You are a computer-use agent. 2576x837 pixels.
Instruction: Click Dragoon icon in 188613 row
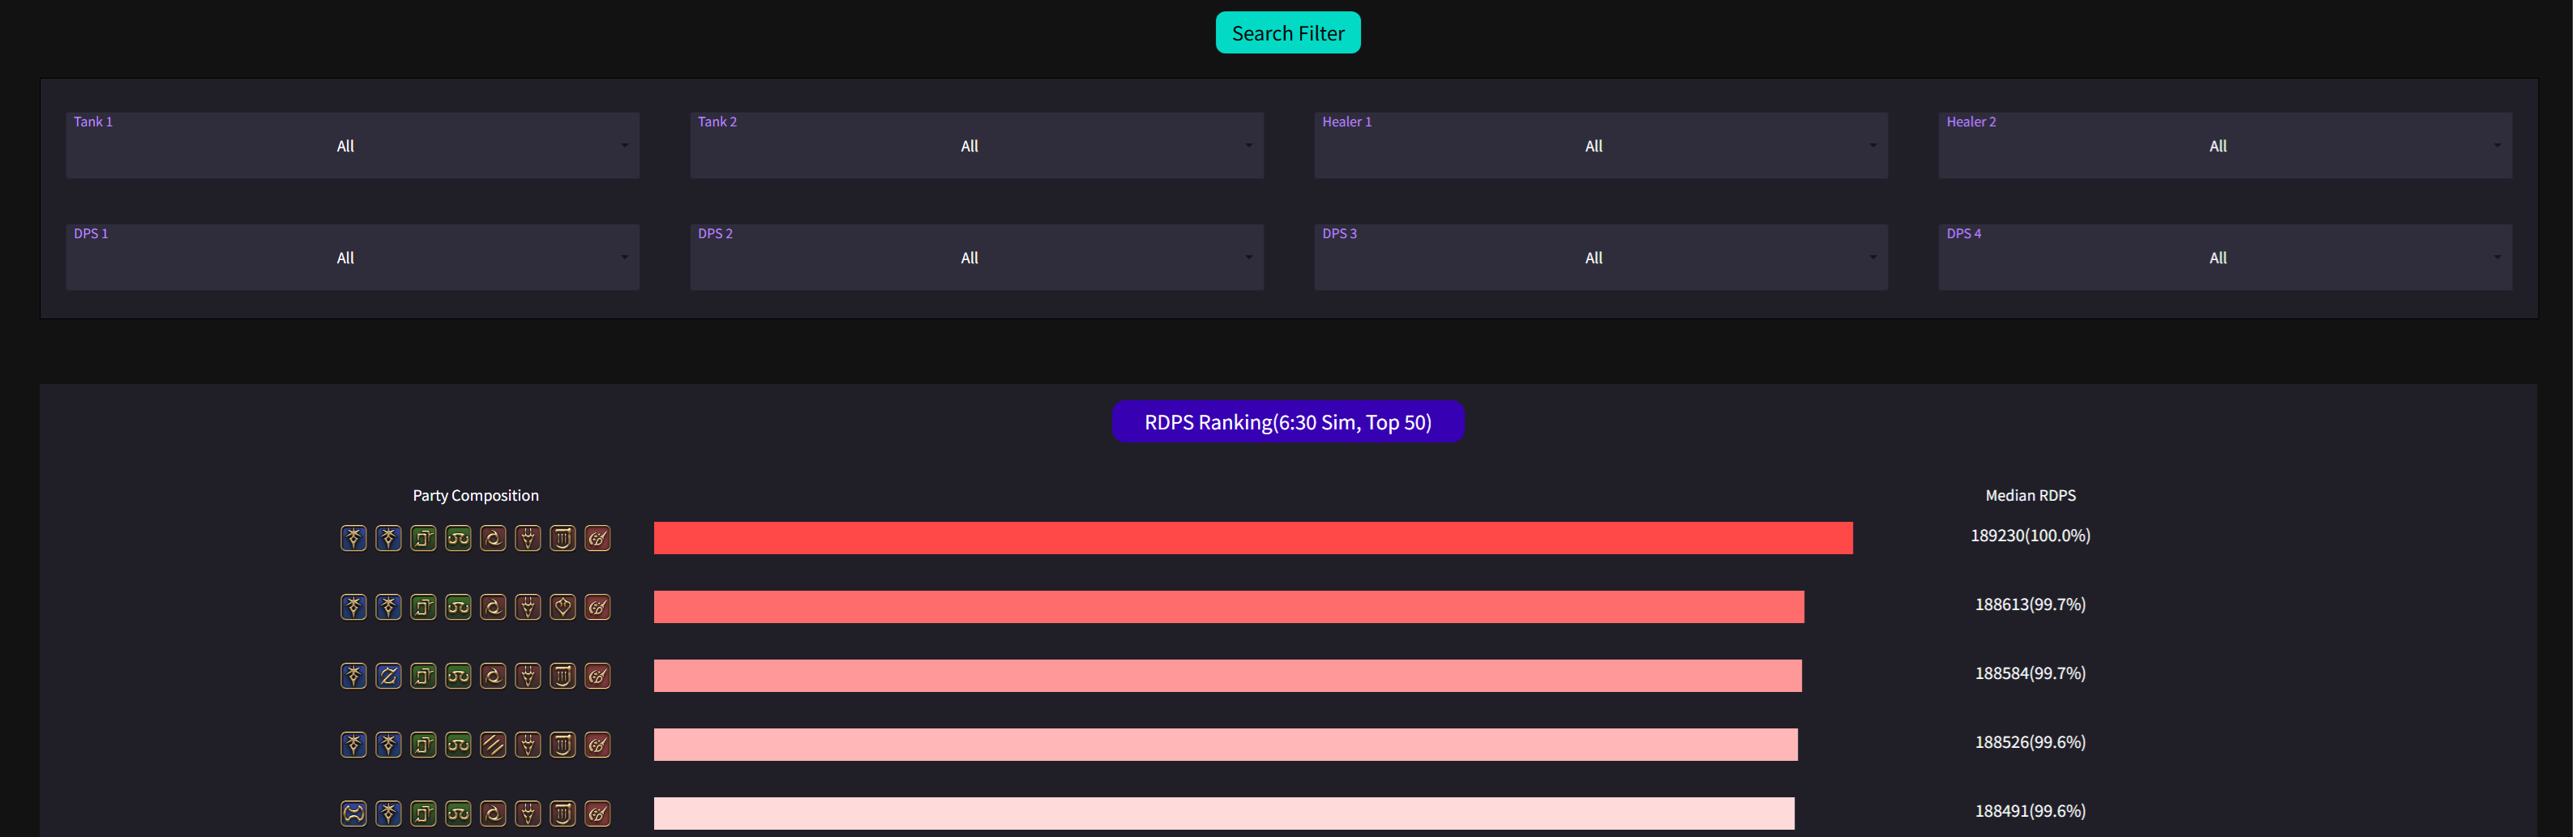pos(528,607)
